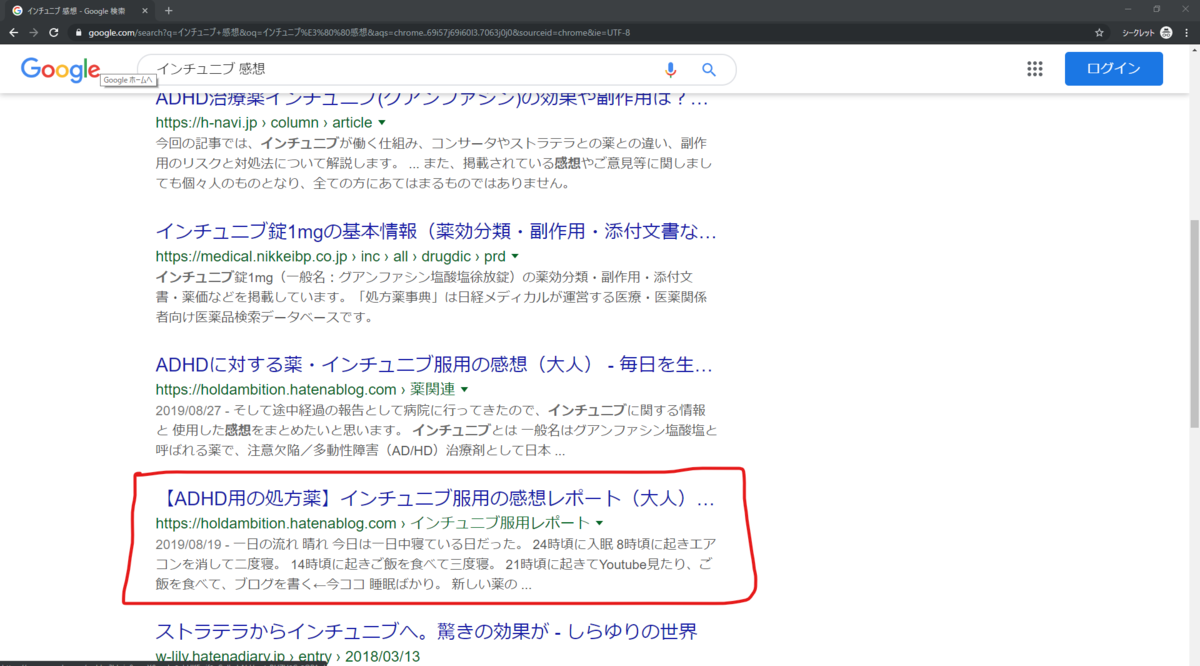
Task: Click the Google logo to go home
Action: click(60, 70)
